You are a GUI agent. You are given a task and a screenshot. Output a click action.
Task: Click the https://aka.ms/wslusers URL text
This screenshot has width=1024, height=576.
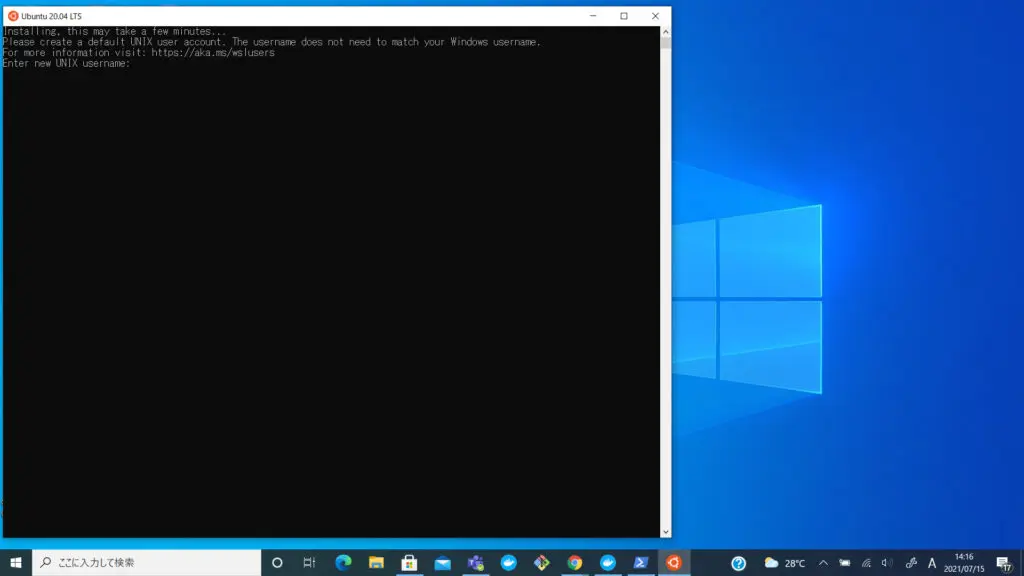point(213,53)
